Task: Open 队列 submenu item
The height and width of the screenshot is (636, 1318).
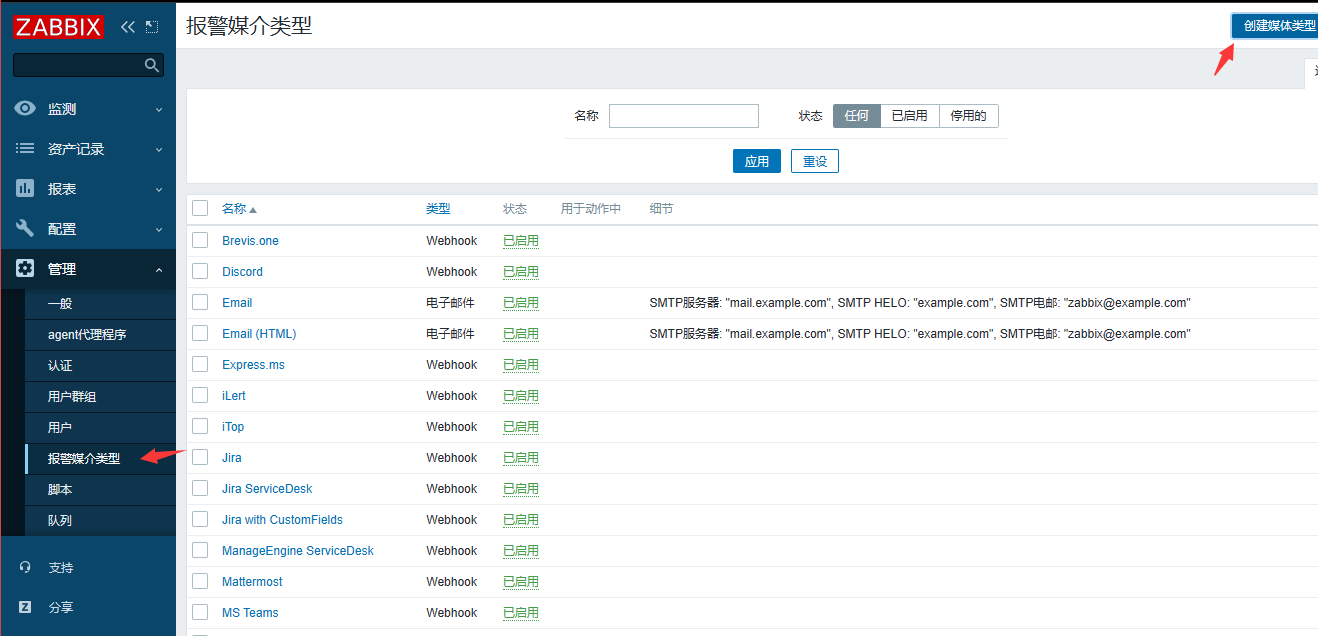Action: pyautogui.click(x=100, y=520)
